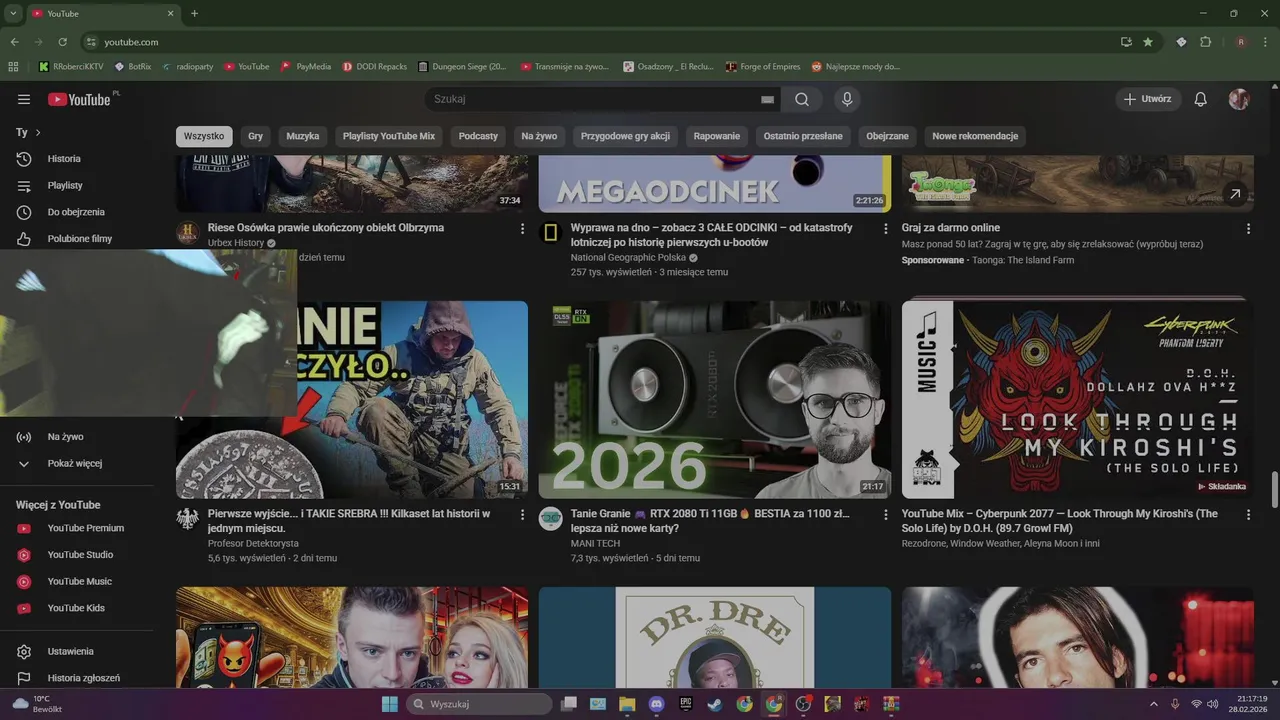Click the Utwórz create button
Viewport: 1280px width, 720px height.
pos(1148,99)
